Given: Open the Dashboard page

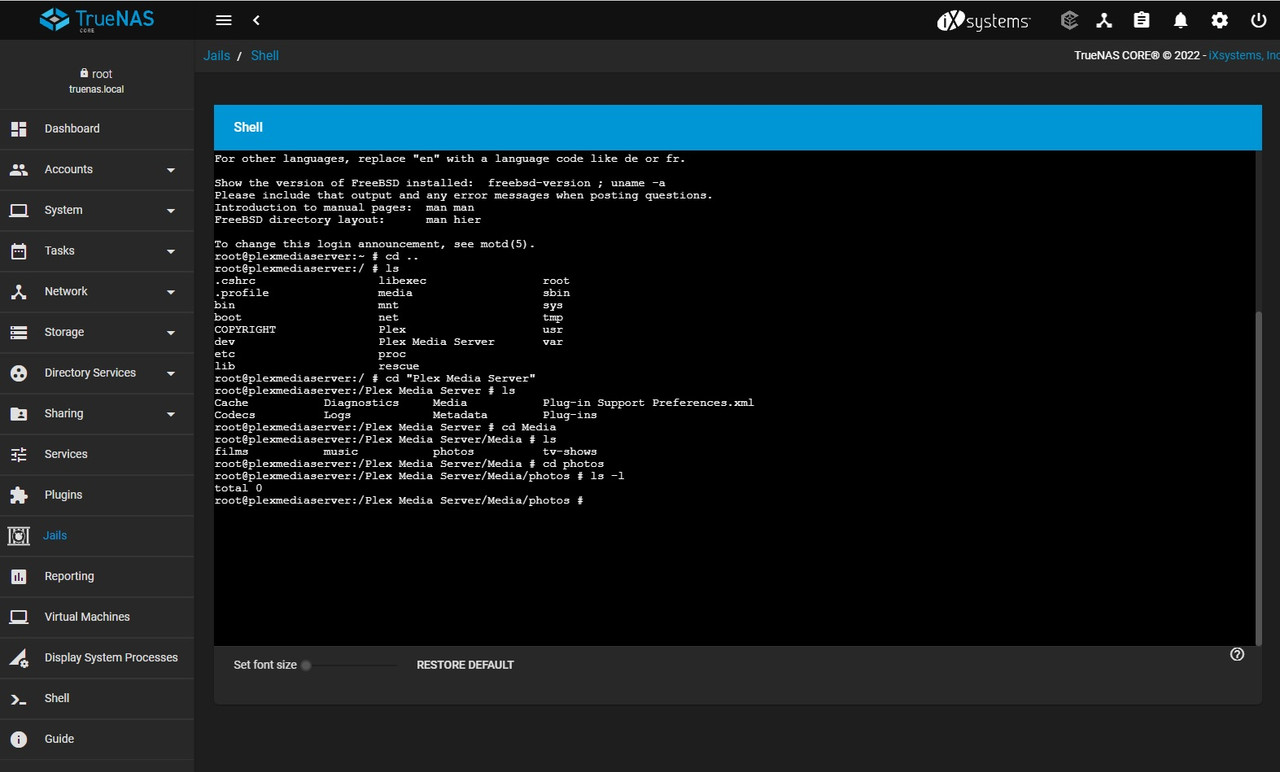Looking at the screenshot, I should click(97, 129).
